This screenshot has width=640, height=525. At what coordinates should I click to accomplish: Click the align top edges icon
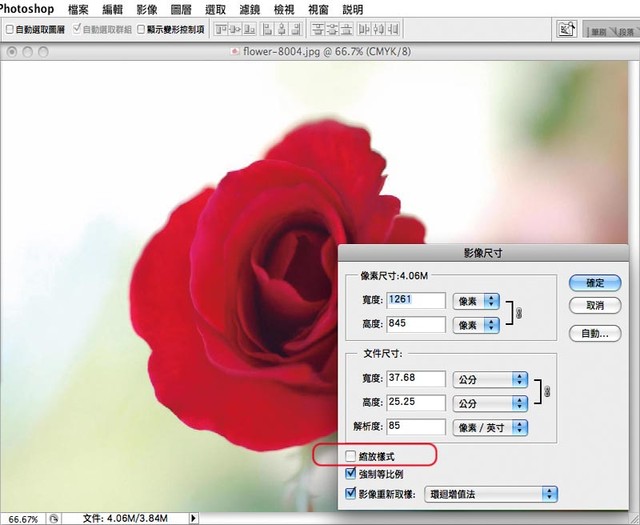click(222, 30)
